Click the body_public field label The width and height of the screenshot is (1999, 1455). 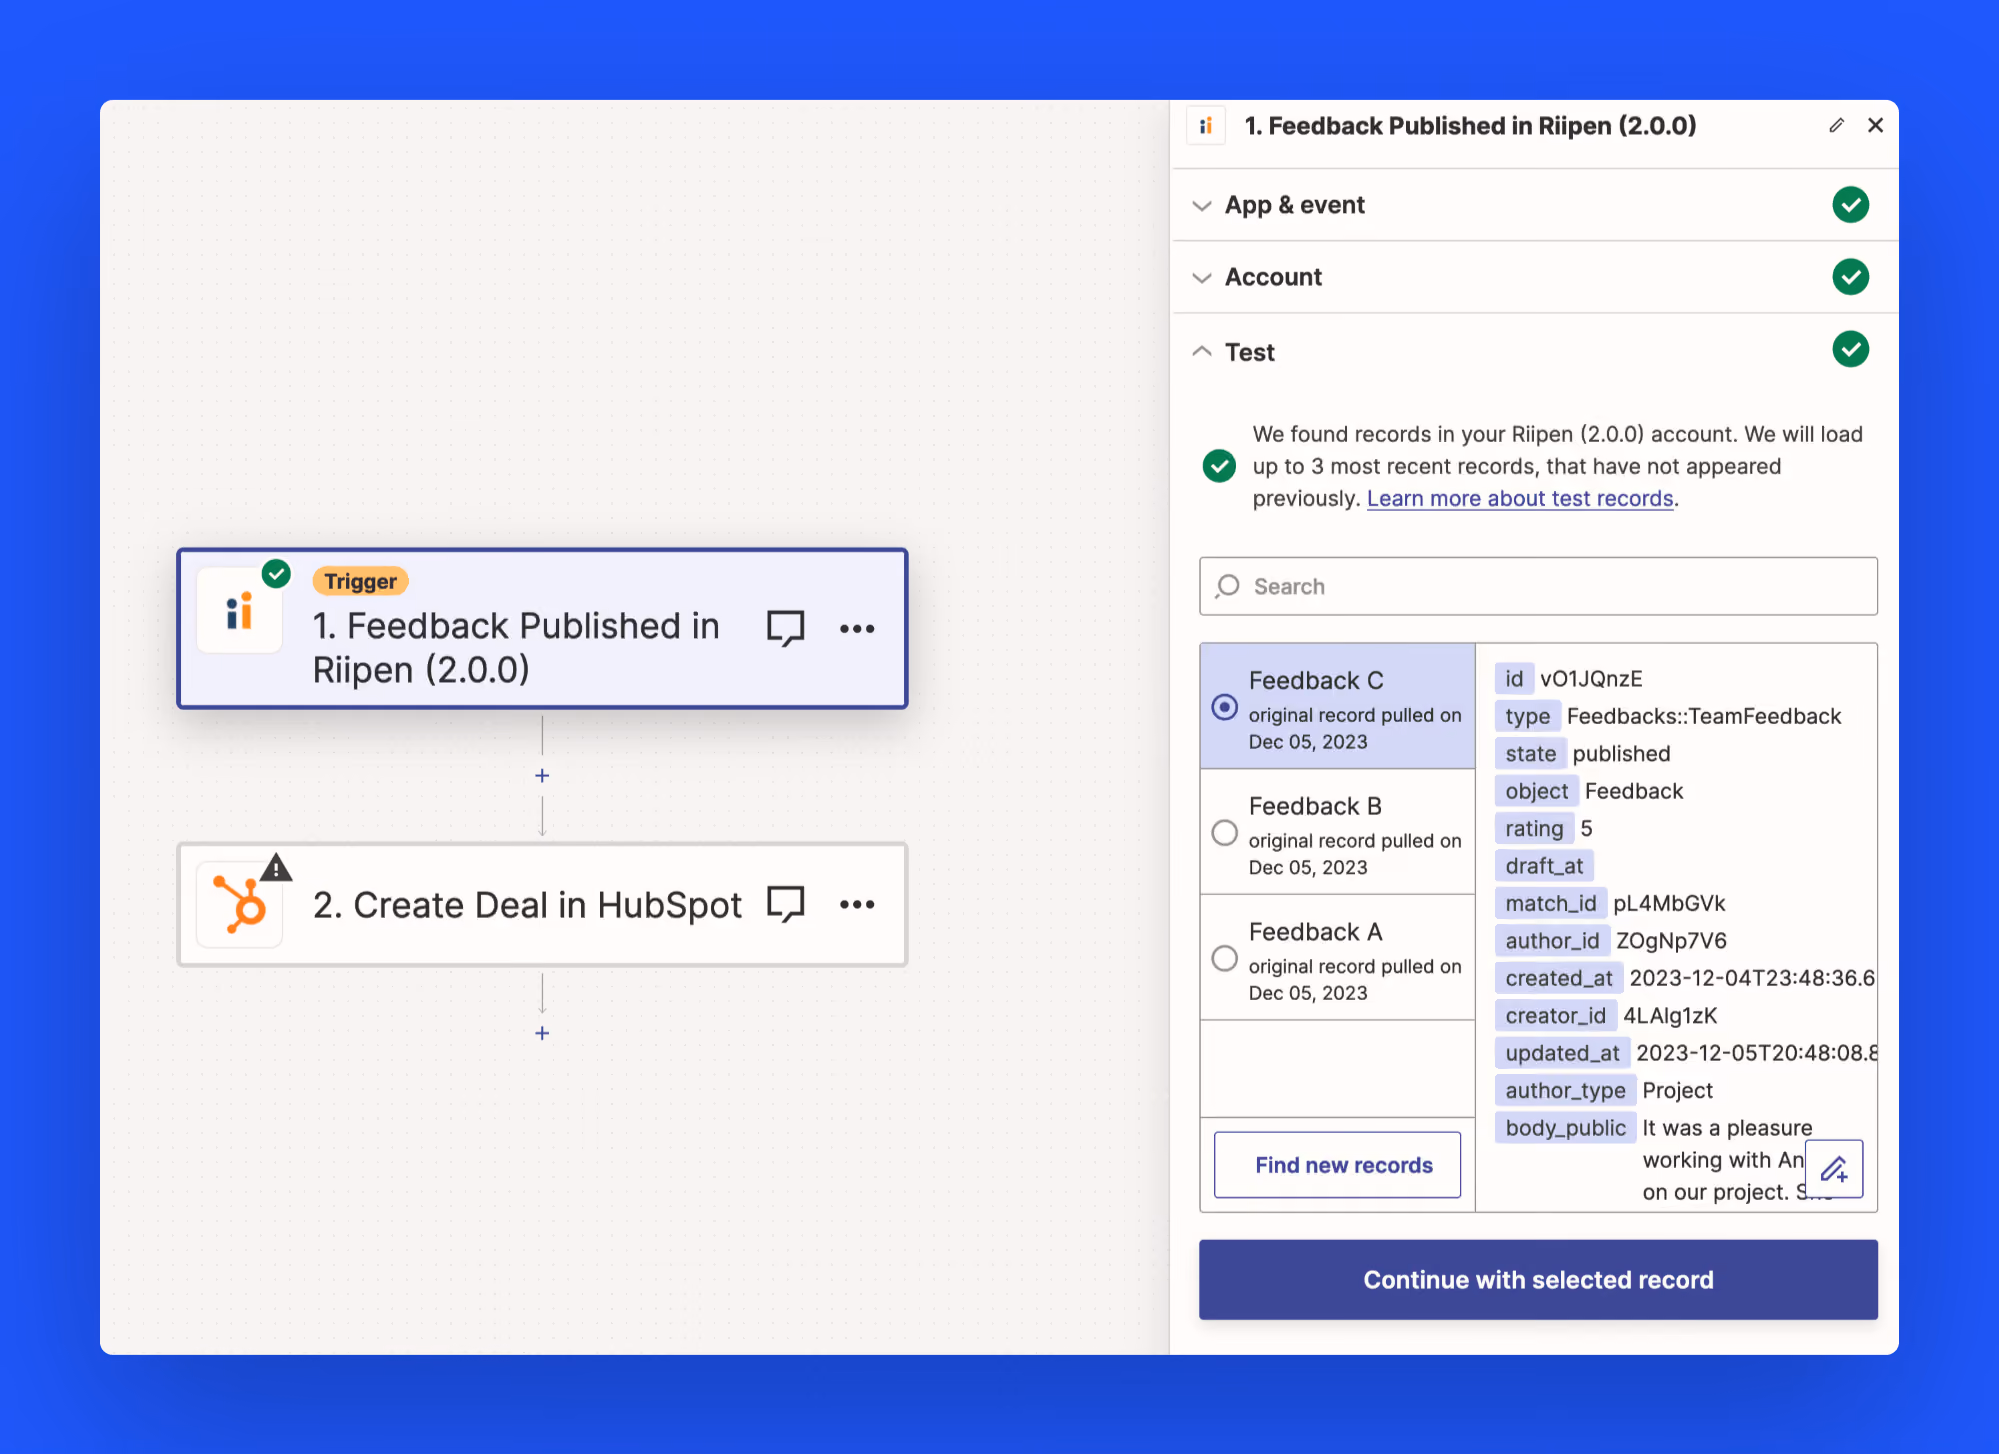point(1565,1128)
